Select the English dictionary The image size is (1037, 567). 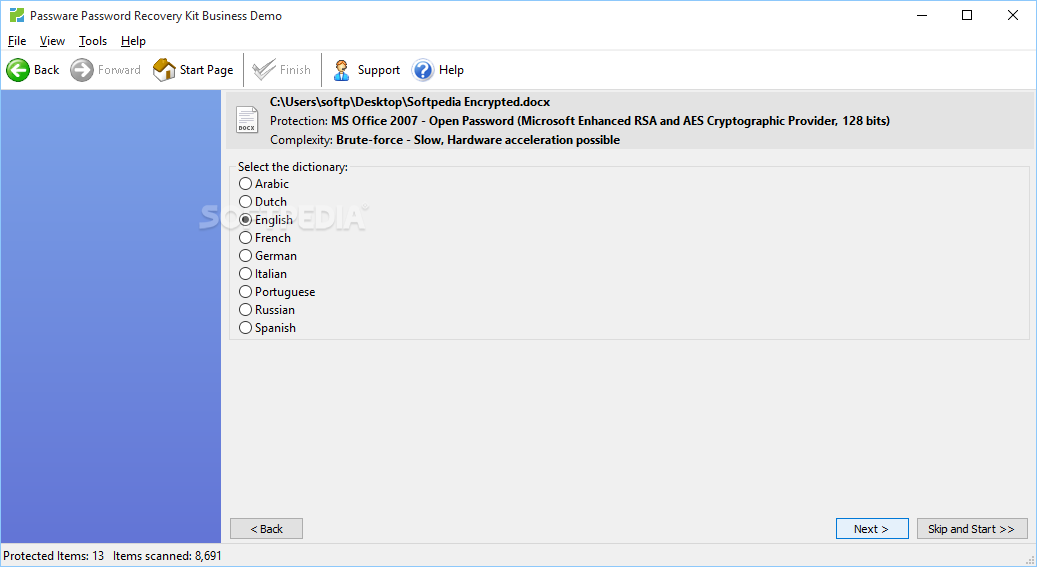coord(266,220)
